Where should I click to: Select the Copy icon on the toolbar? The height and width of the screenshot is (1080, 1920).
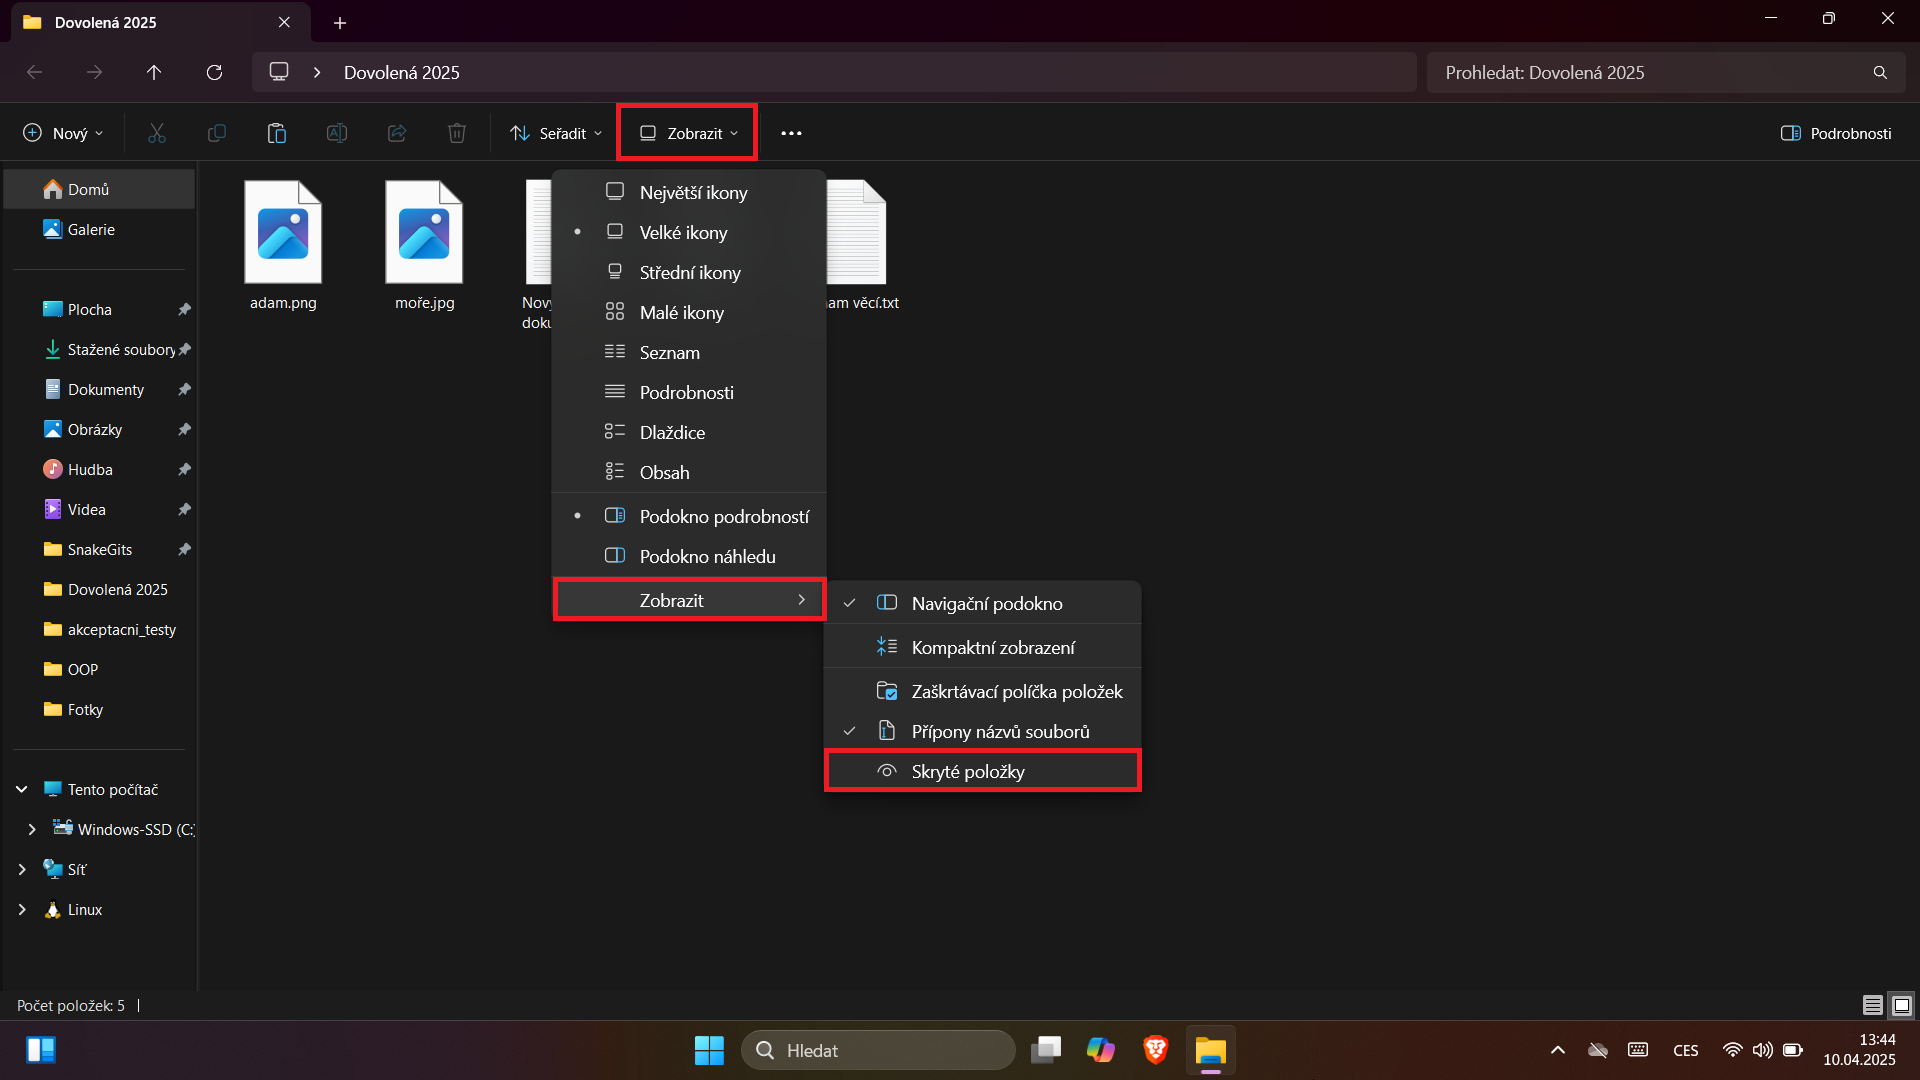216,132
